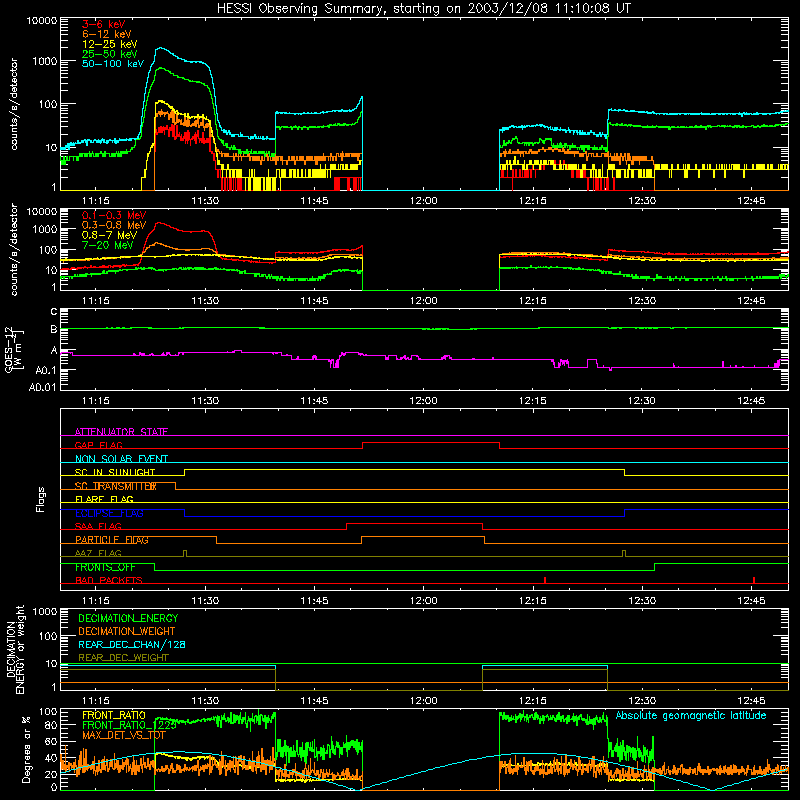
Task: Select the FLARE_FLAG label
Action: point(104,499)
